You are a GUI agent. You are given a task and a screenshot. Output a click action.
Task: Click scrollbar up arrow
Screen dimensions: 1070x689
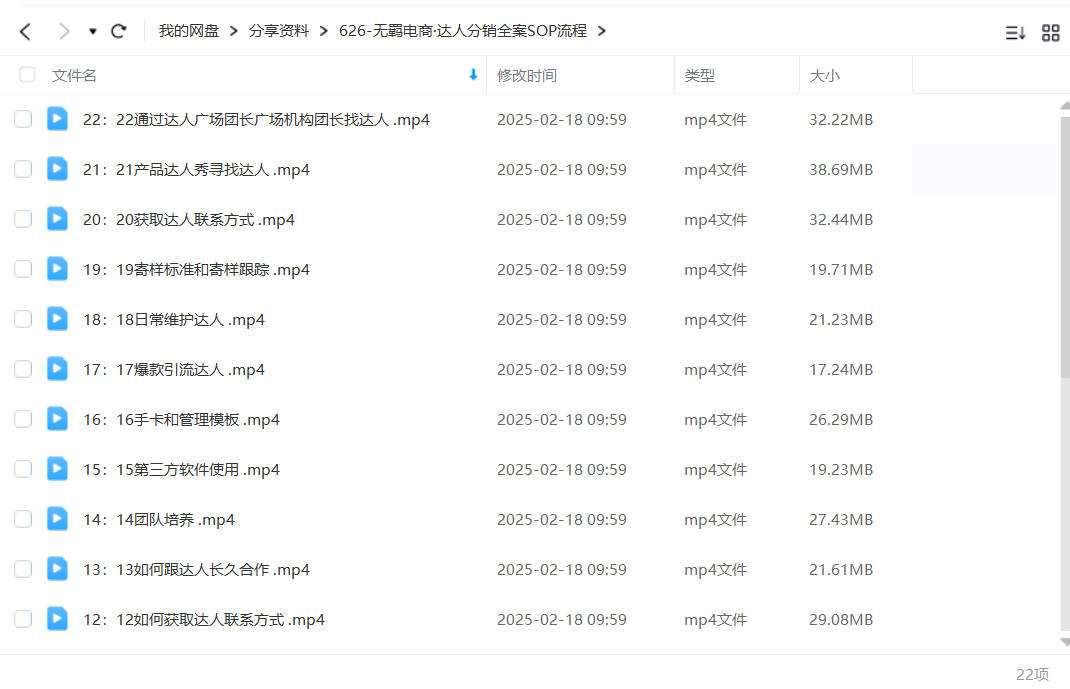tap(1065, 106)
